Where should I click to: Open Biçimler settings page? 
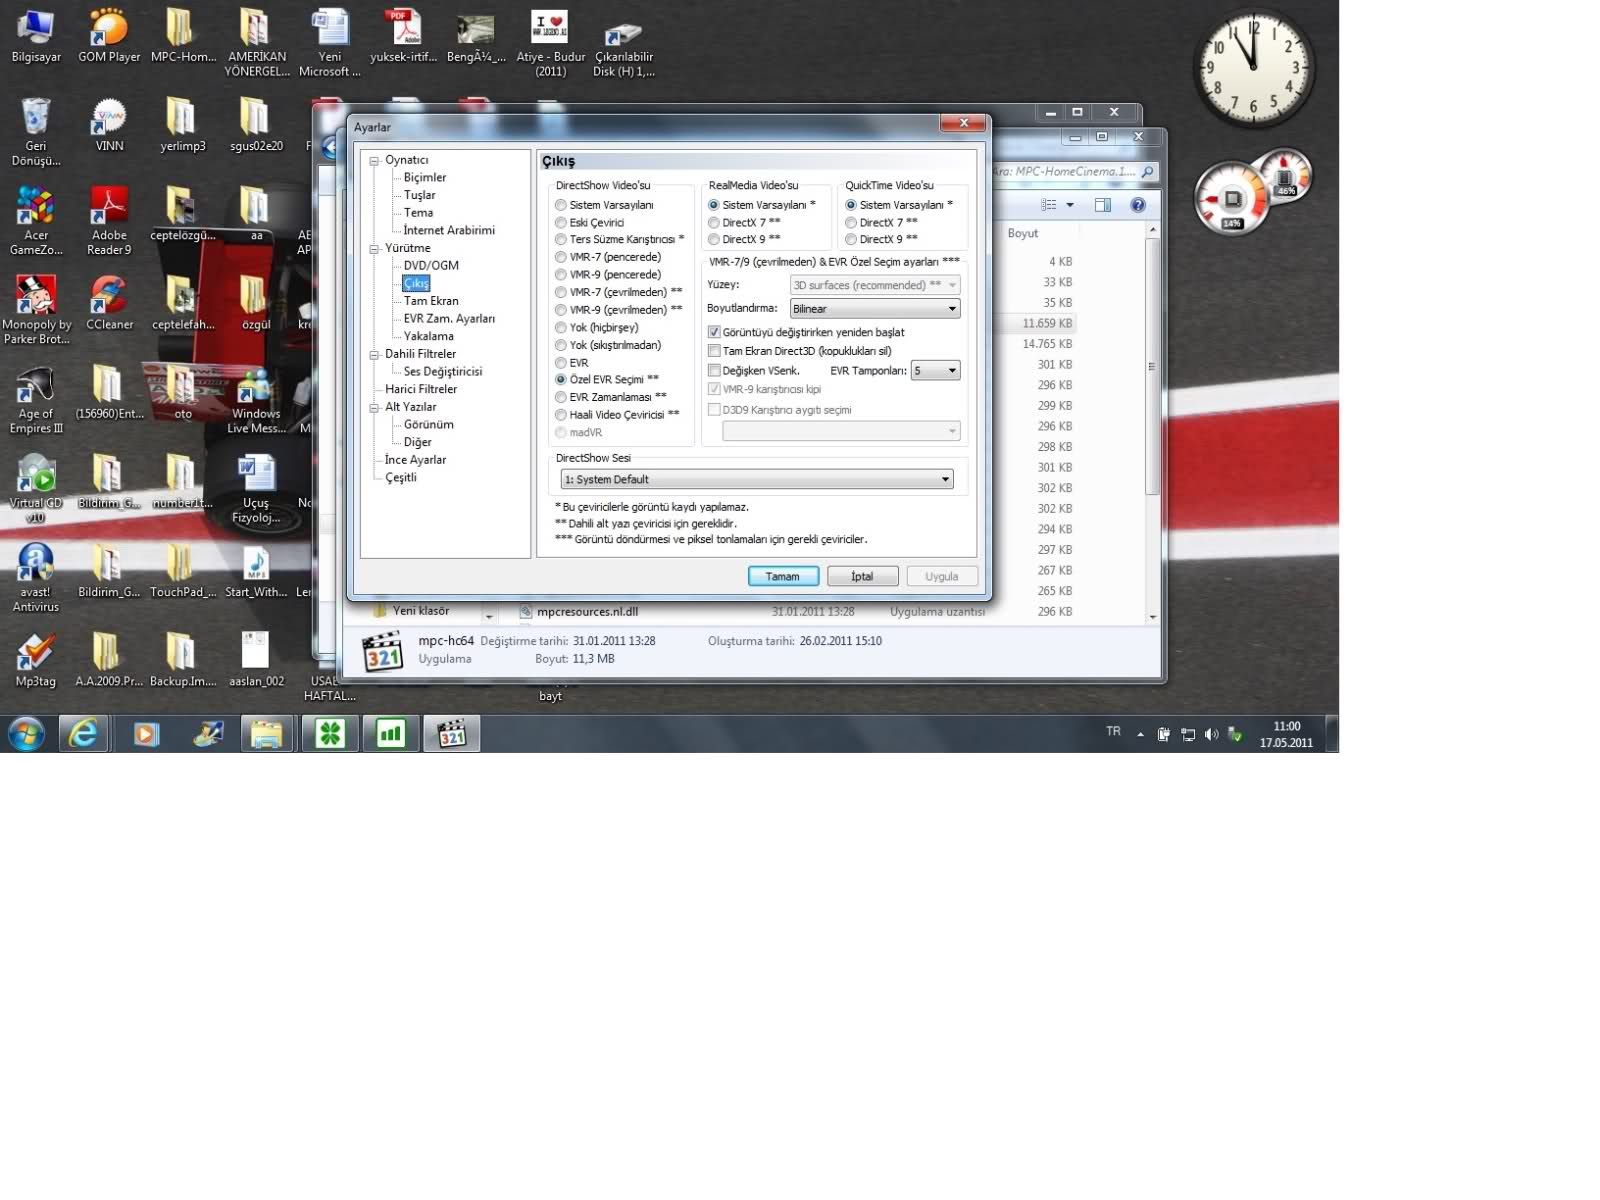point(425,178)
